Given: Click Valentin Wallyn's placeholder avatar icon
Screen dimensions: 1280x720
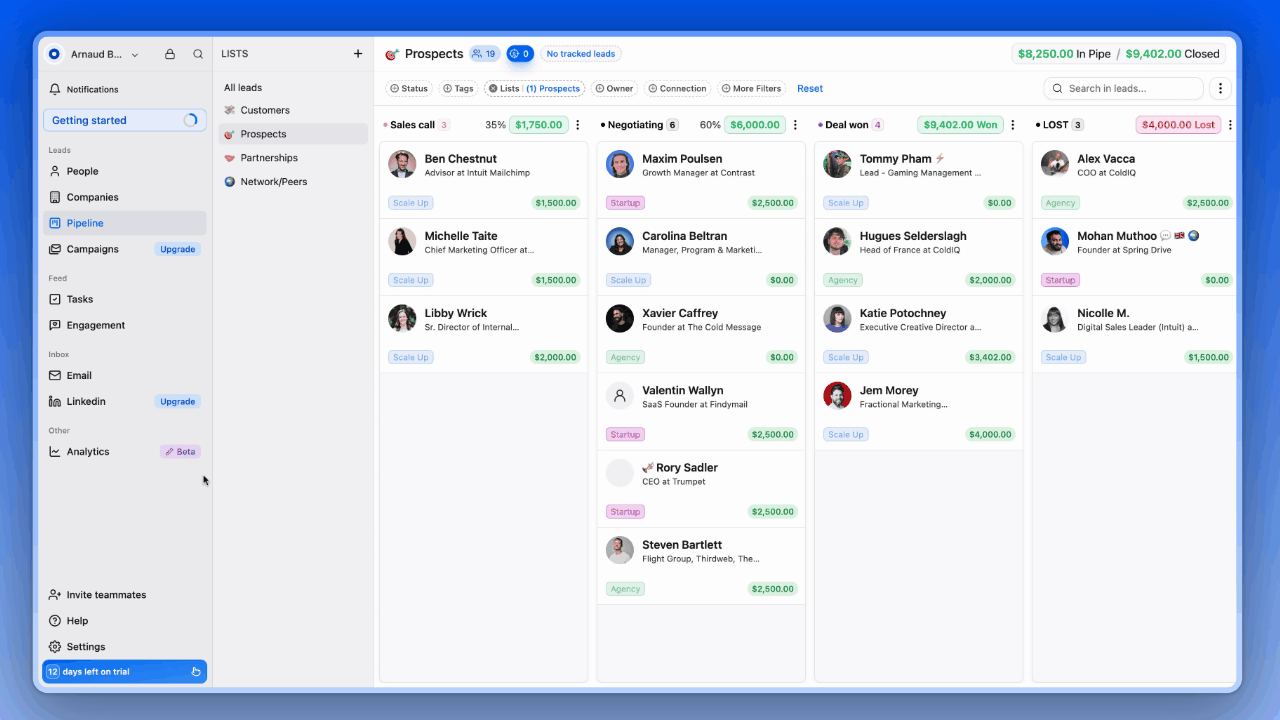Looking at the screenshot, I should click(x=620, y=396).
